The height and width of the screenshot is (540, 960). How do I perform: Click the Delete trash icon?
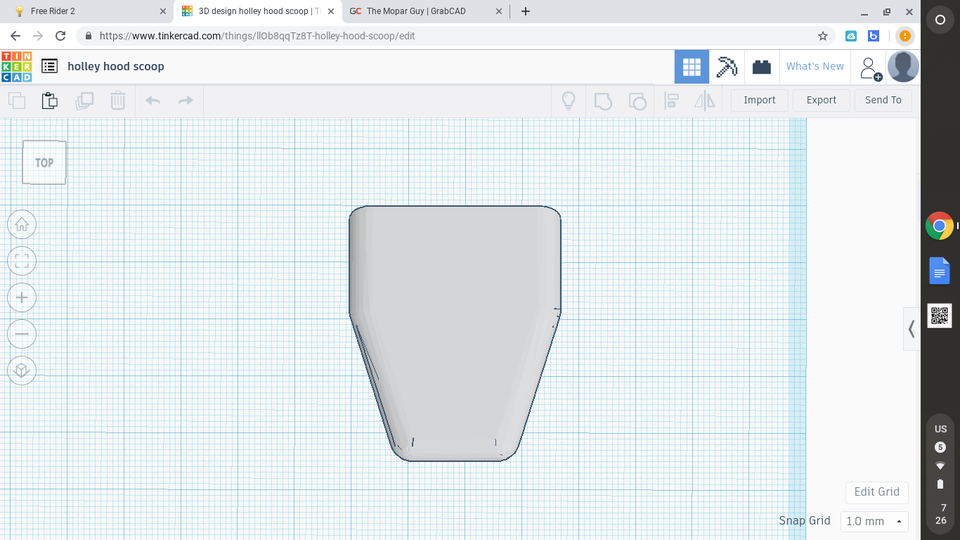click(x=118, y=100)
